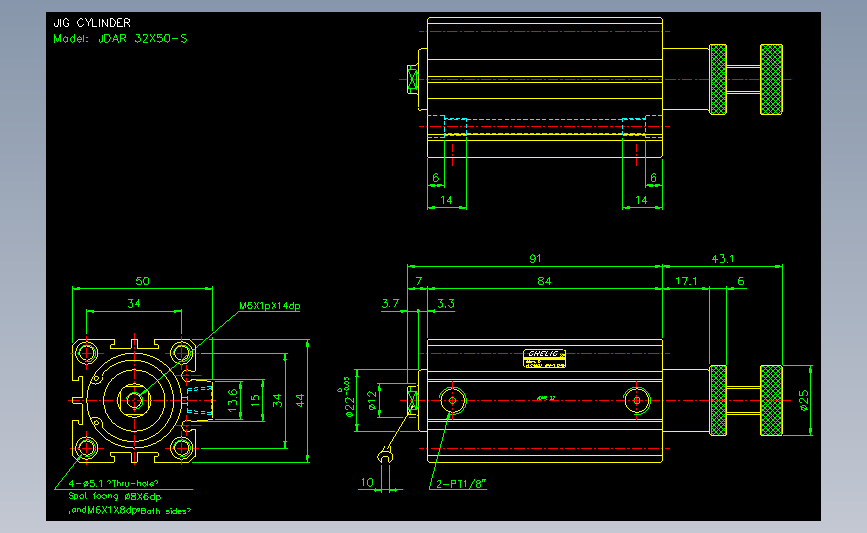Image resolution: width=867 pixels, height=533 pixels.
Task: Pick the M6X1pX14dp thread callout
Action: [269, 306]
